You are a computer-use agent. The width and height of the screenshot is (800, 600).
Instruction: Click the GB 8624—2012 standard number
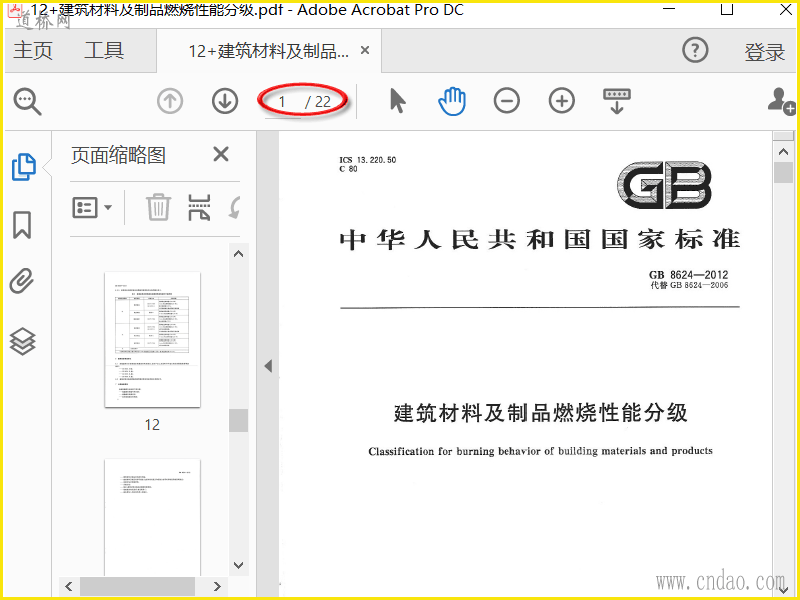click(x=689, y=274)
